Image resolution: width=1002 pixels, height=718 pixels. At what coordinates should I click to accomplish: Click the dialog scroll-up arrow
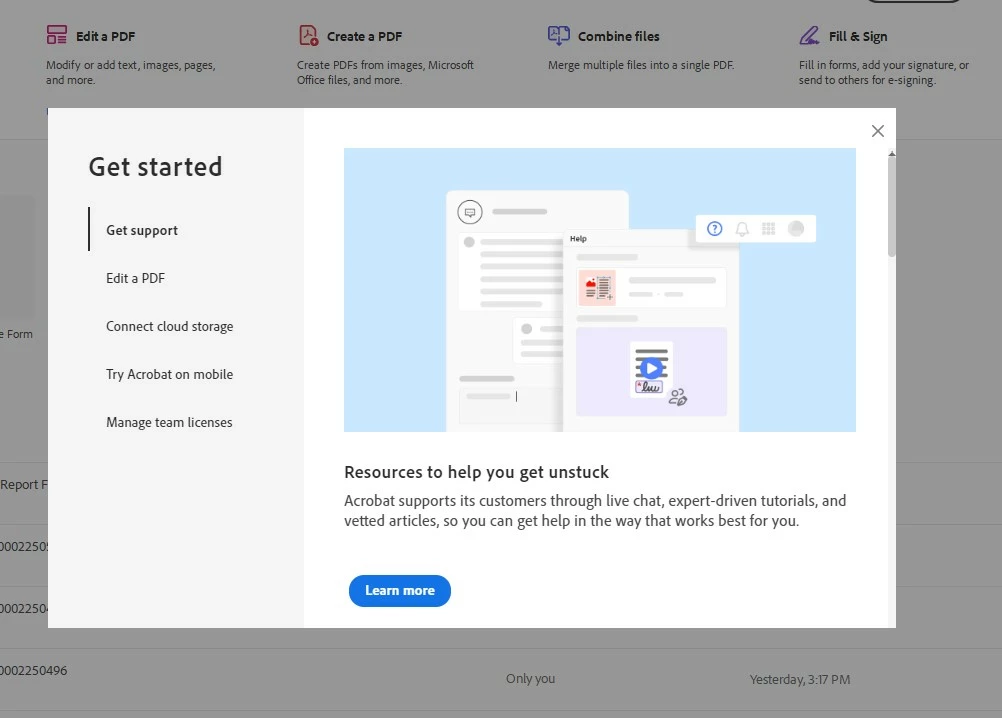click(891, 153)
